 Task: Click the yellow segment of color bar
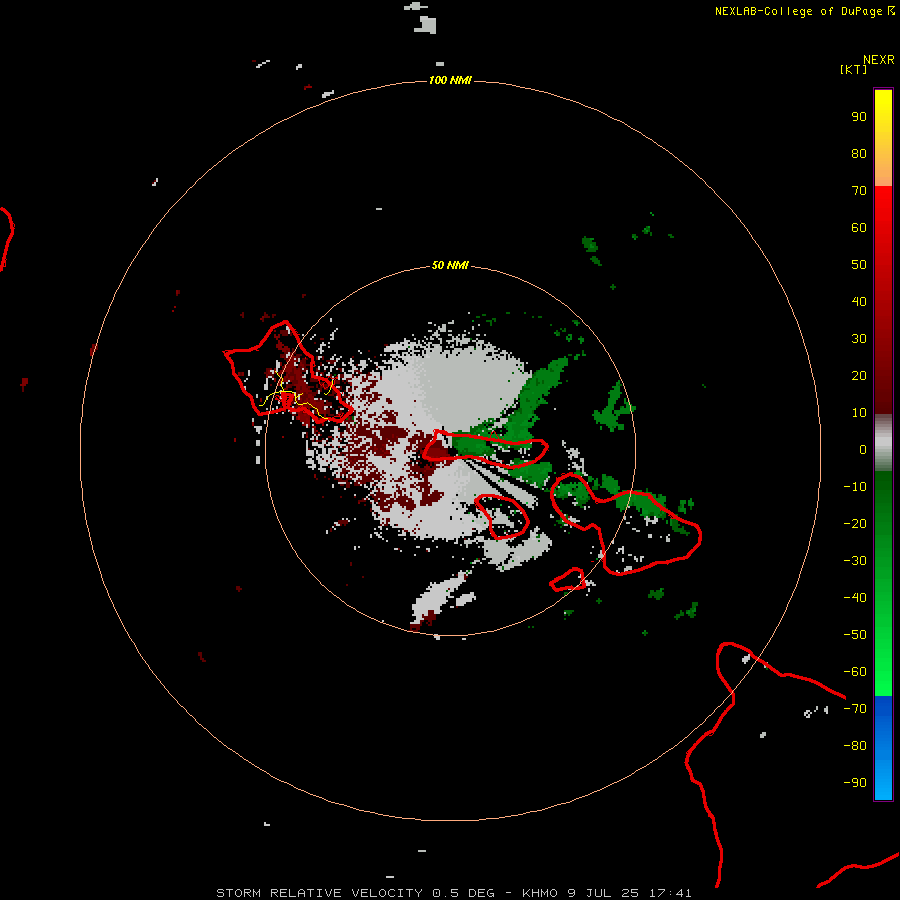[883, 138]
